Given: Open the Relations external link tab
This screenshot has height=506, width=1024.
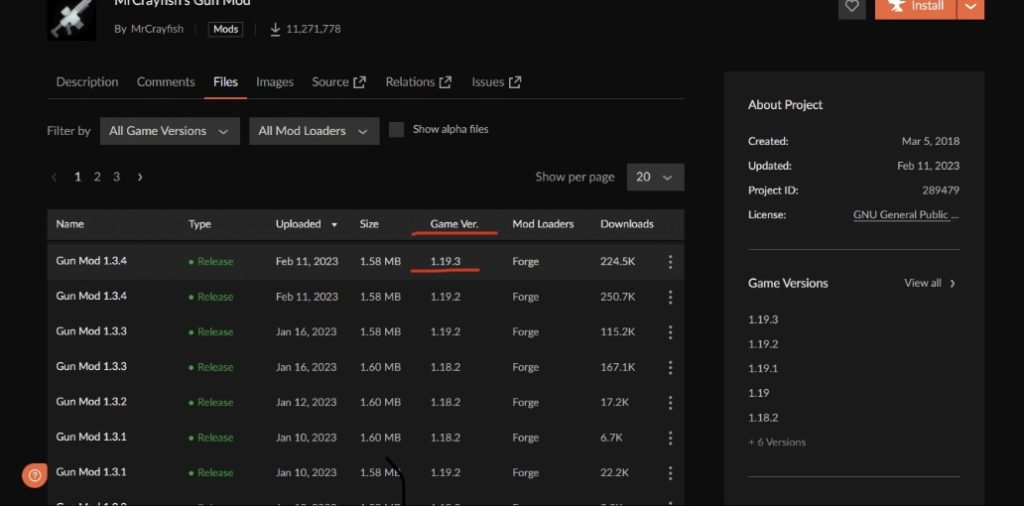Looking at the screenshot, I should point(418,82).
